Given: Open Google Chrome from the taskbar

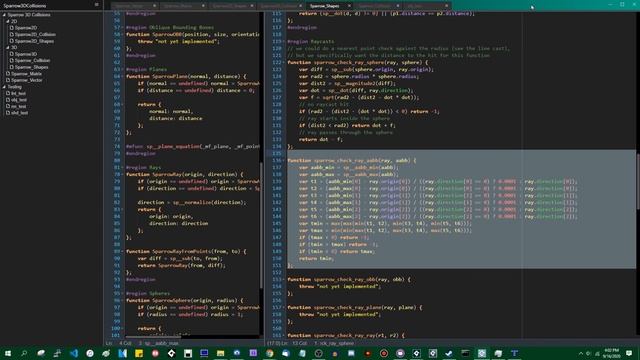Looking at the screenshot, I should [x=269, y=353].
